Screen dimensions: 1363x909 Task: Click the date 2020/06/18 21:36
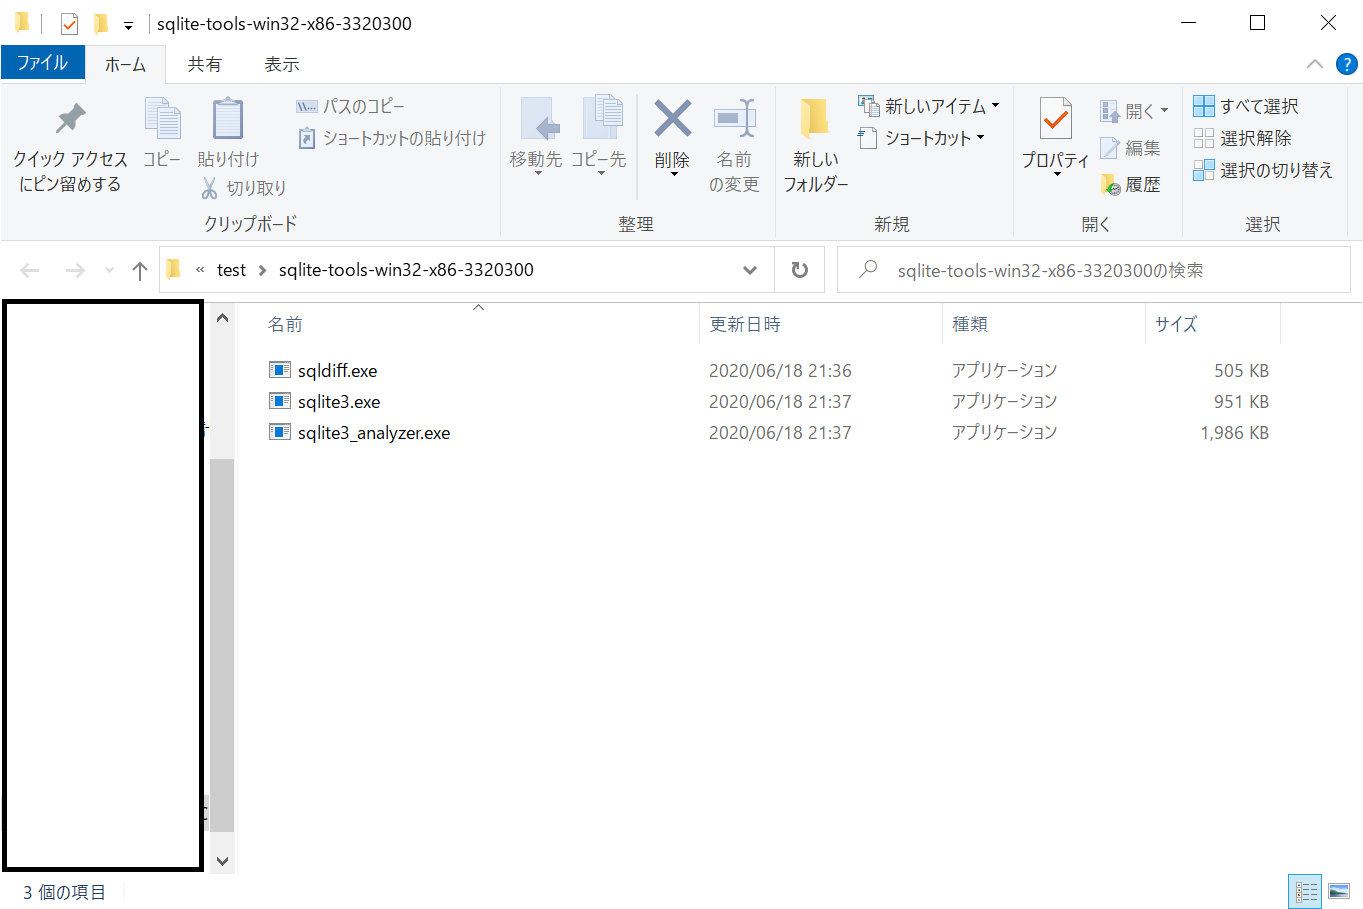780,371
